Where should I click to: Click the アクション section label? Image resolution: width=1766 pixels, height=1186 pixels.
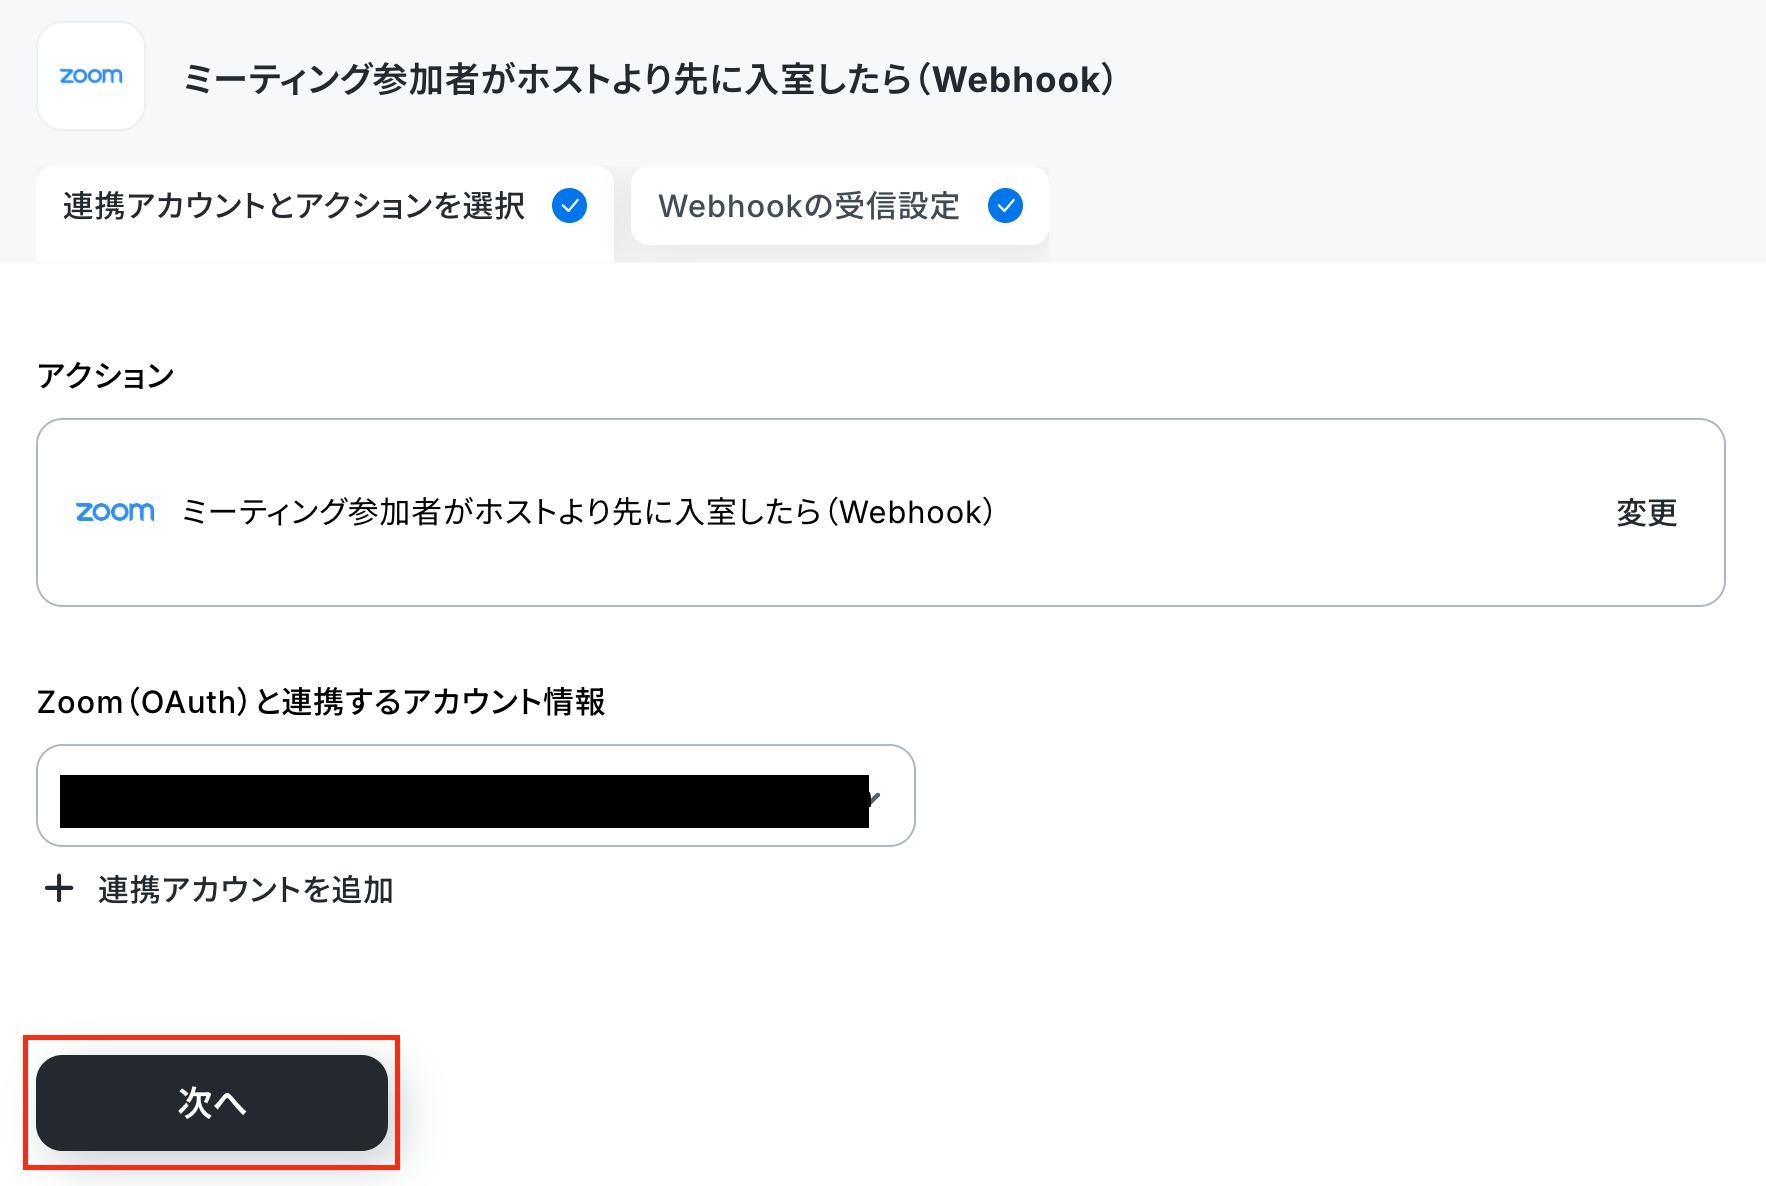coord(106,376)
